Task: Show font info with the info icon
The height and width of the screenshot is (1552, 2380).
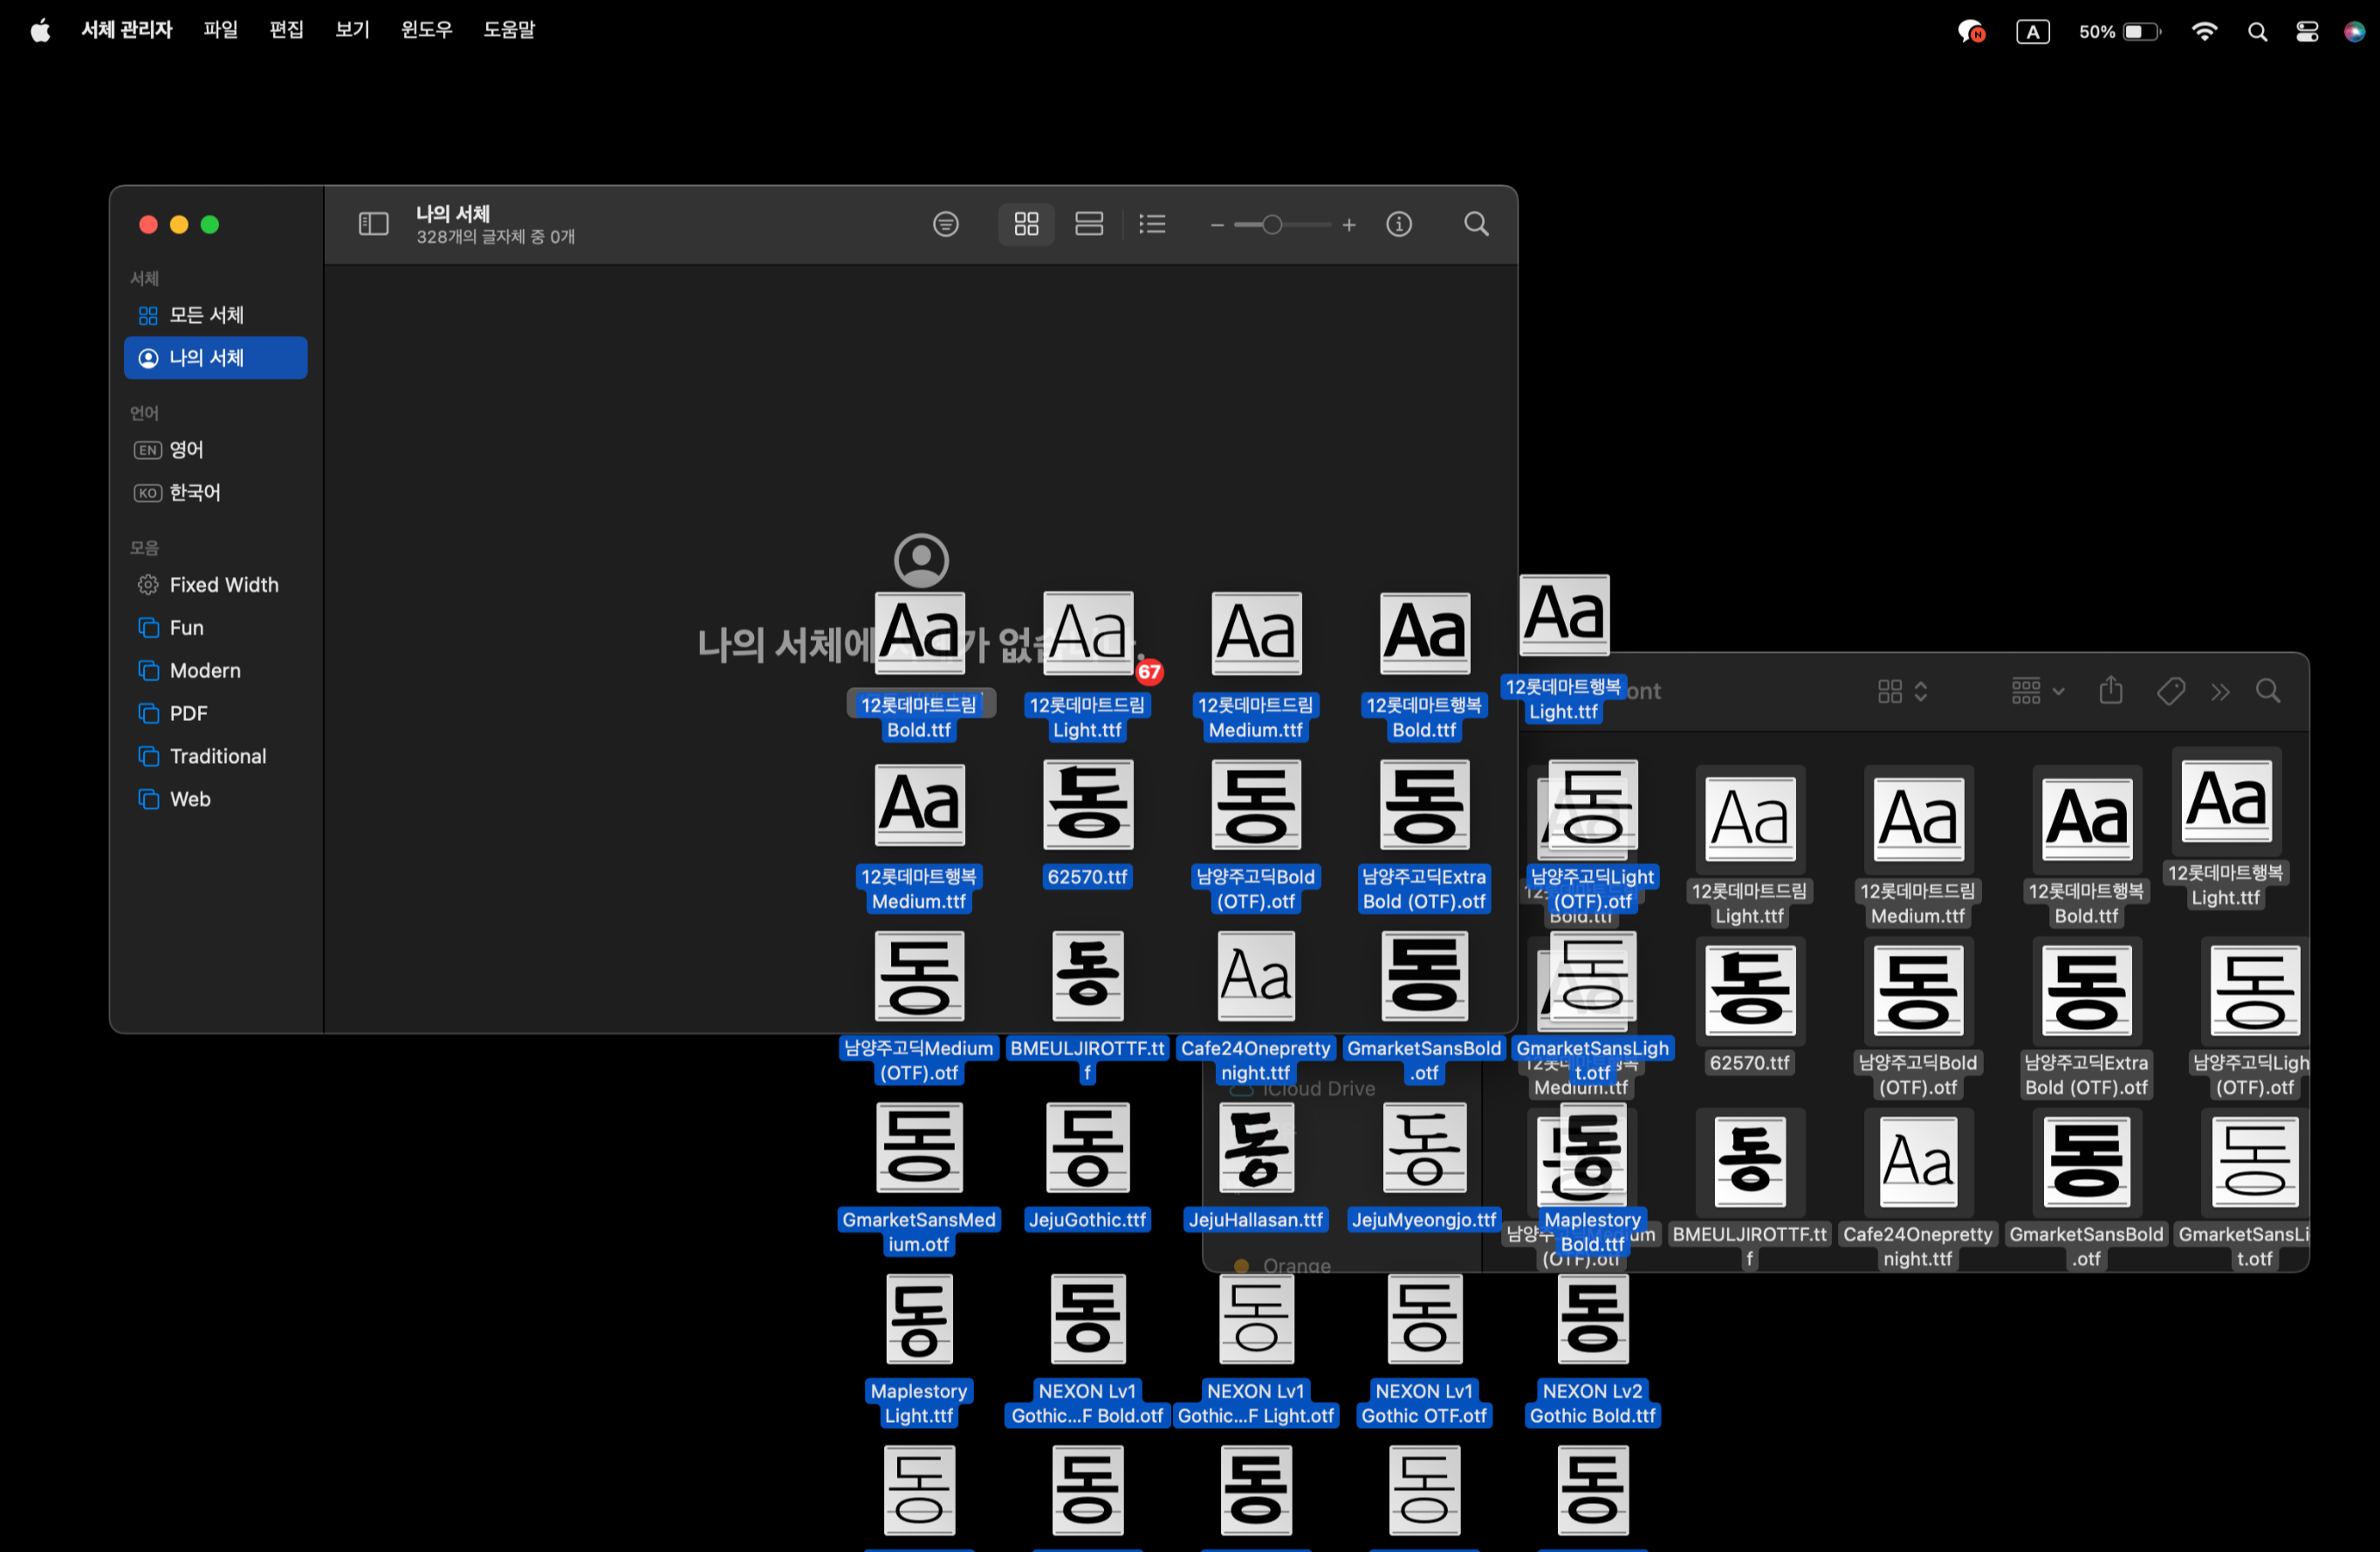Action: tap(1399, 224)
